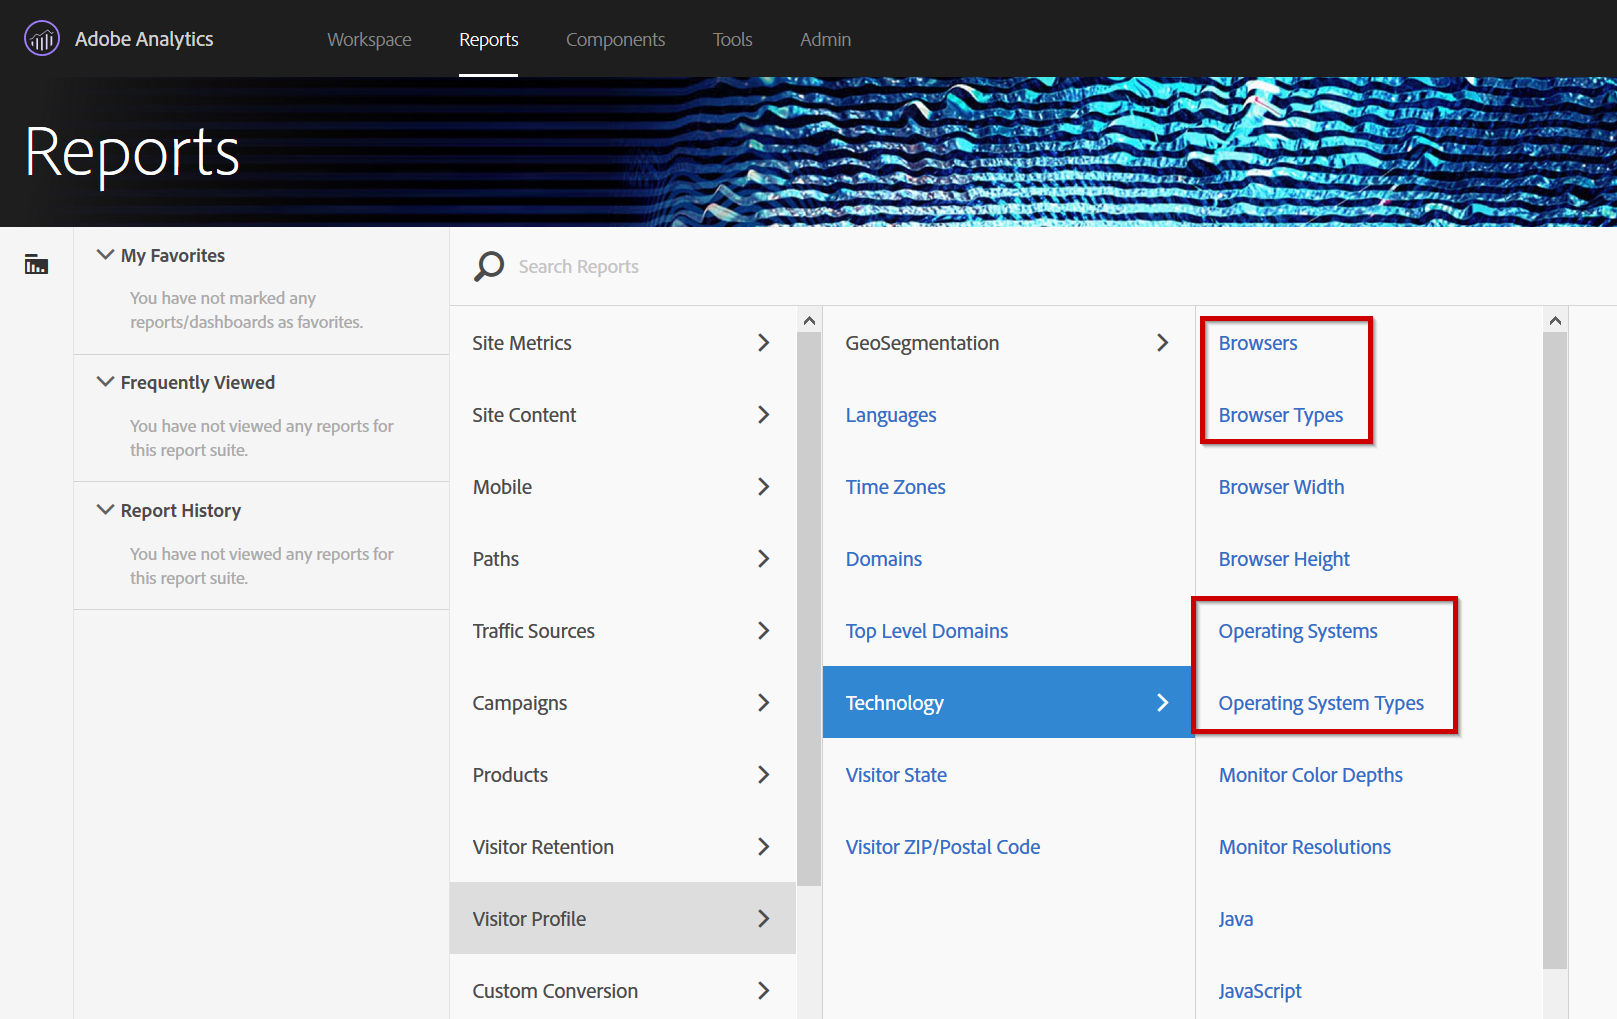Screen dimensions: 1617x1019
Task: Open the Browsers report
Action: pyautogui.click(x=1258, y=343)
